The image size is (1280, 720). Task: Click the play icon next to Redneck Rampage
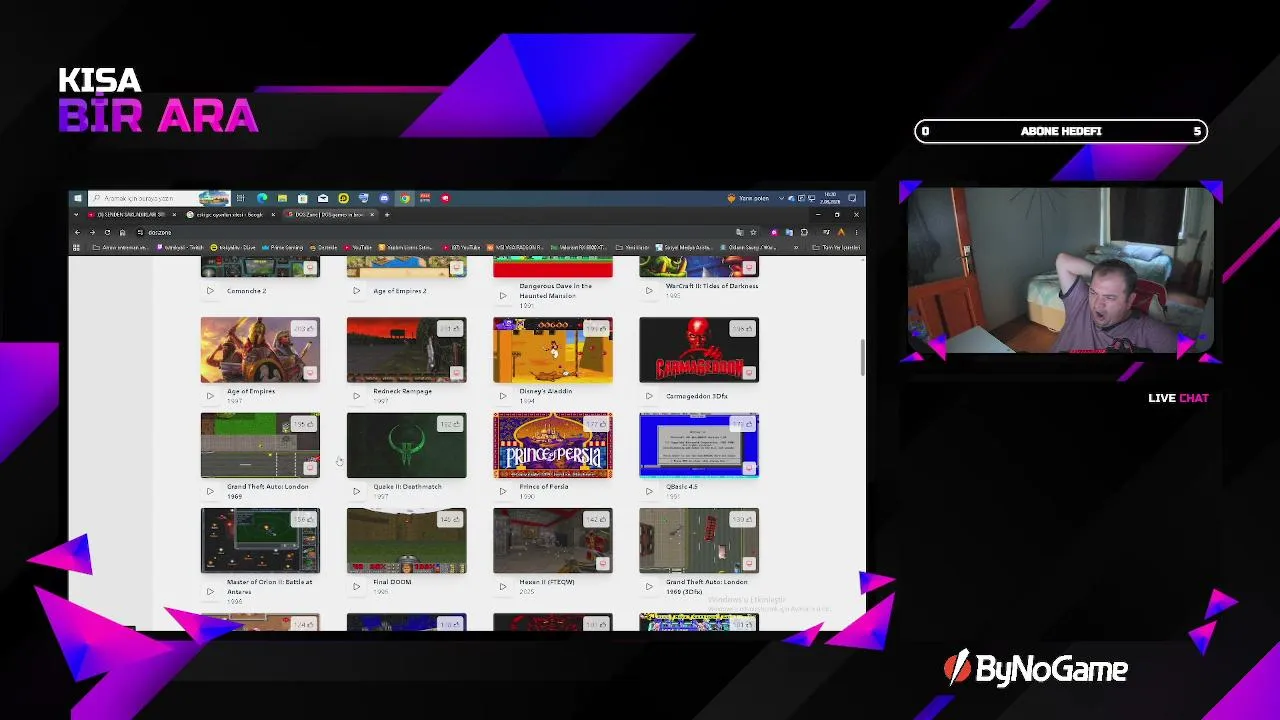coord(356,396)
